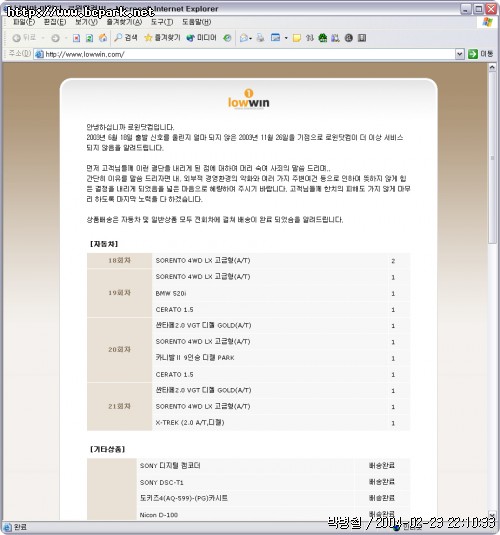The image size is (500, 535).
Task: Open the History icon in toolbar
Action: (x=227, y=38)
